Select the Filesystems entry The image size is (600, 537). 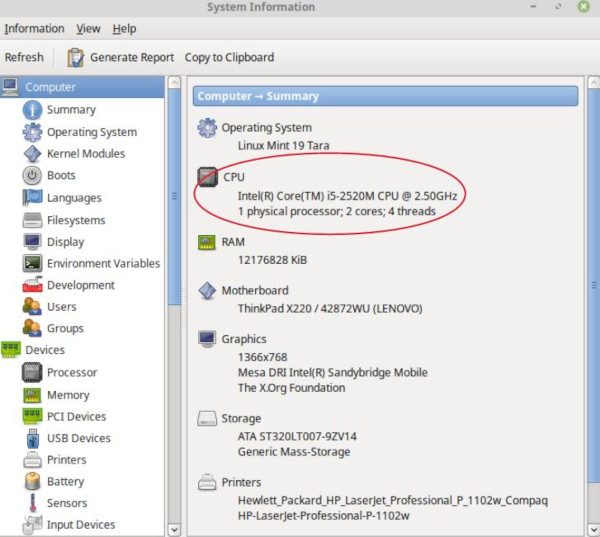click(x=76, y=220)
